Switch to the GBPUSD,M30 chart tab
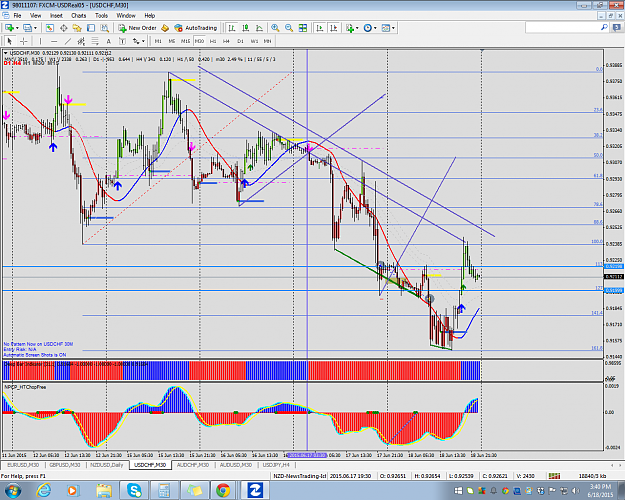This screenshot has width=625, height=500. [65, 465]
